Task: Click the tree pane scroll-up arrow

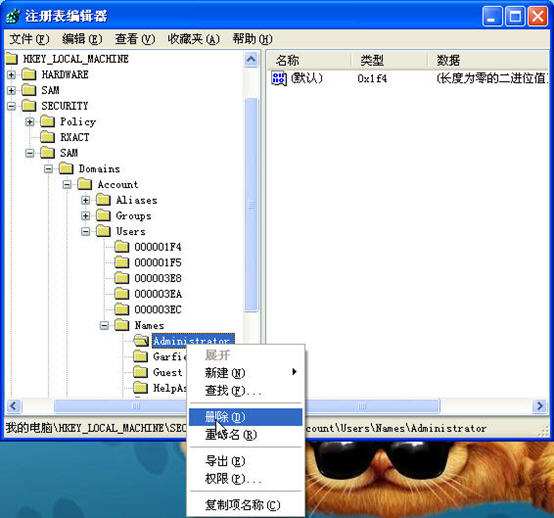Action: (251, 59)
